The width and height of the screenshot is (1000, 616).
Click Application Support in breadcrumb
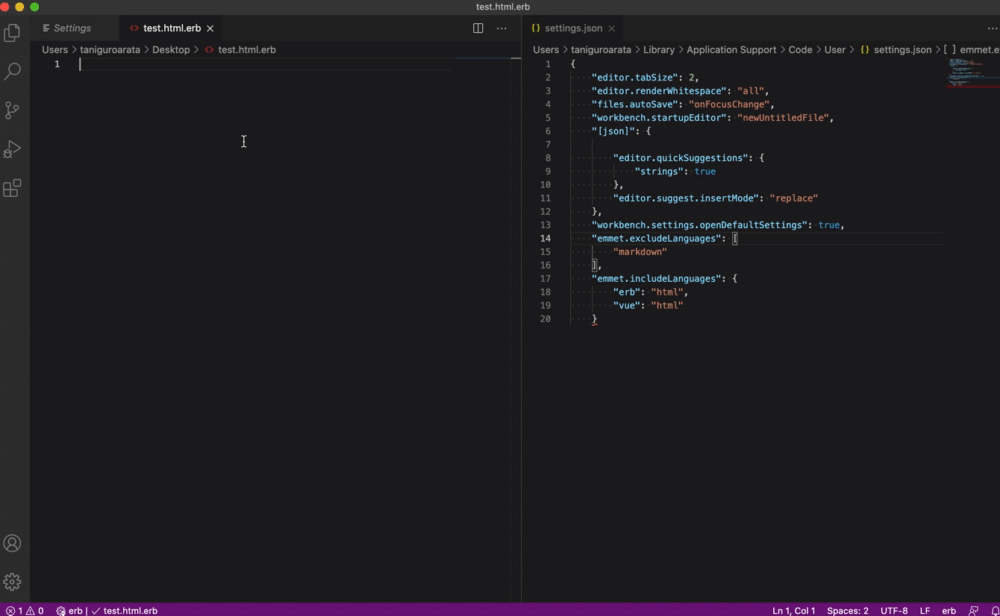coord(731,49)
